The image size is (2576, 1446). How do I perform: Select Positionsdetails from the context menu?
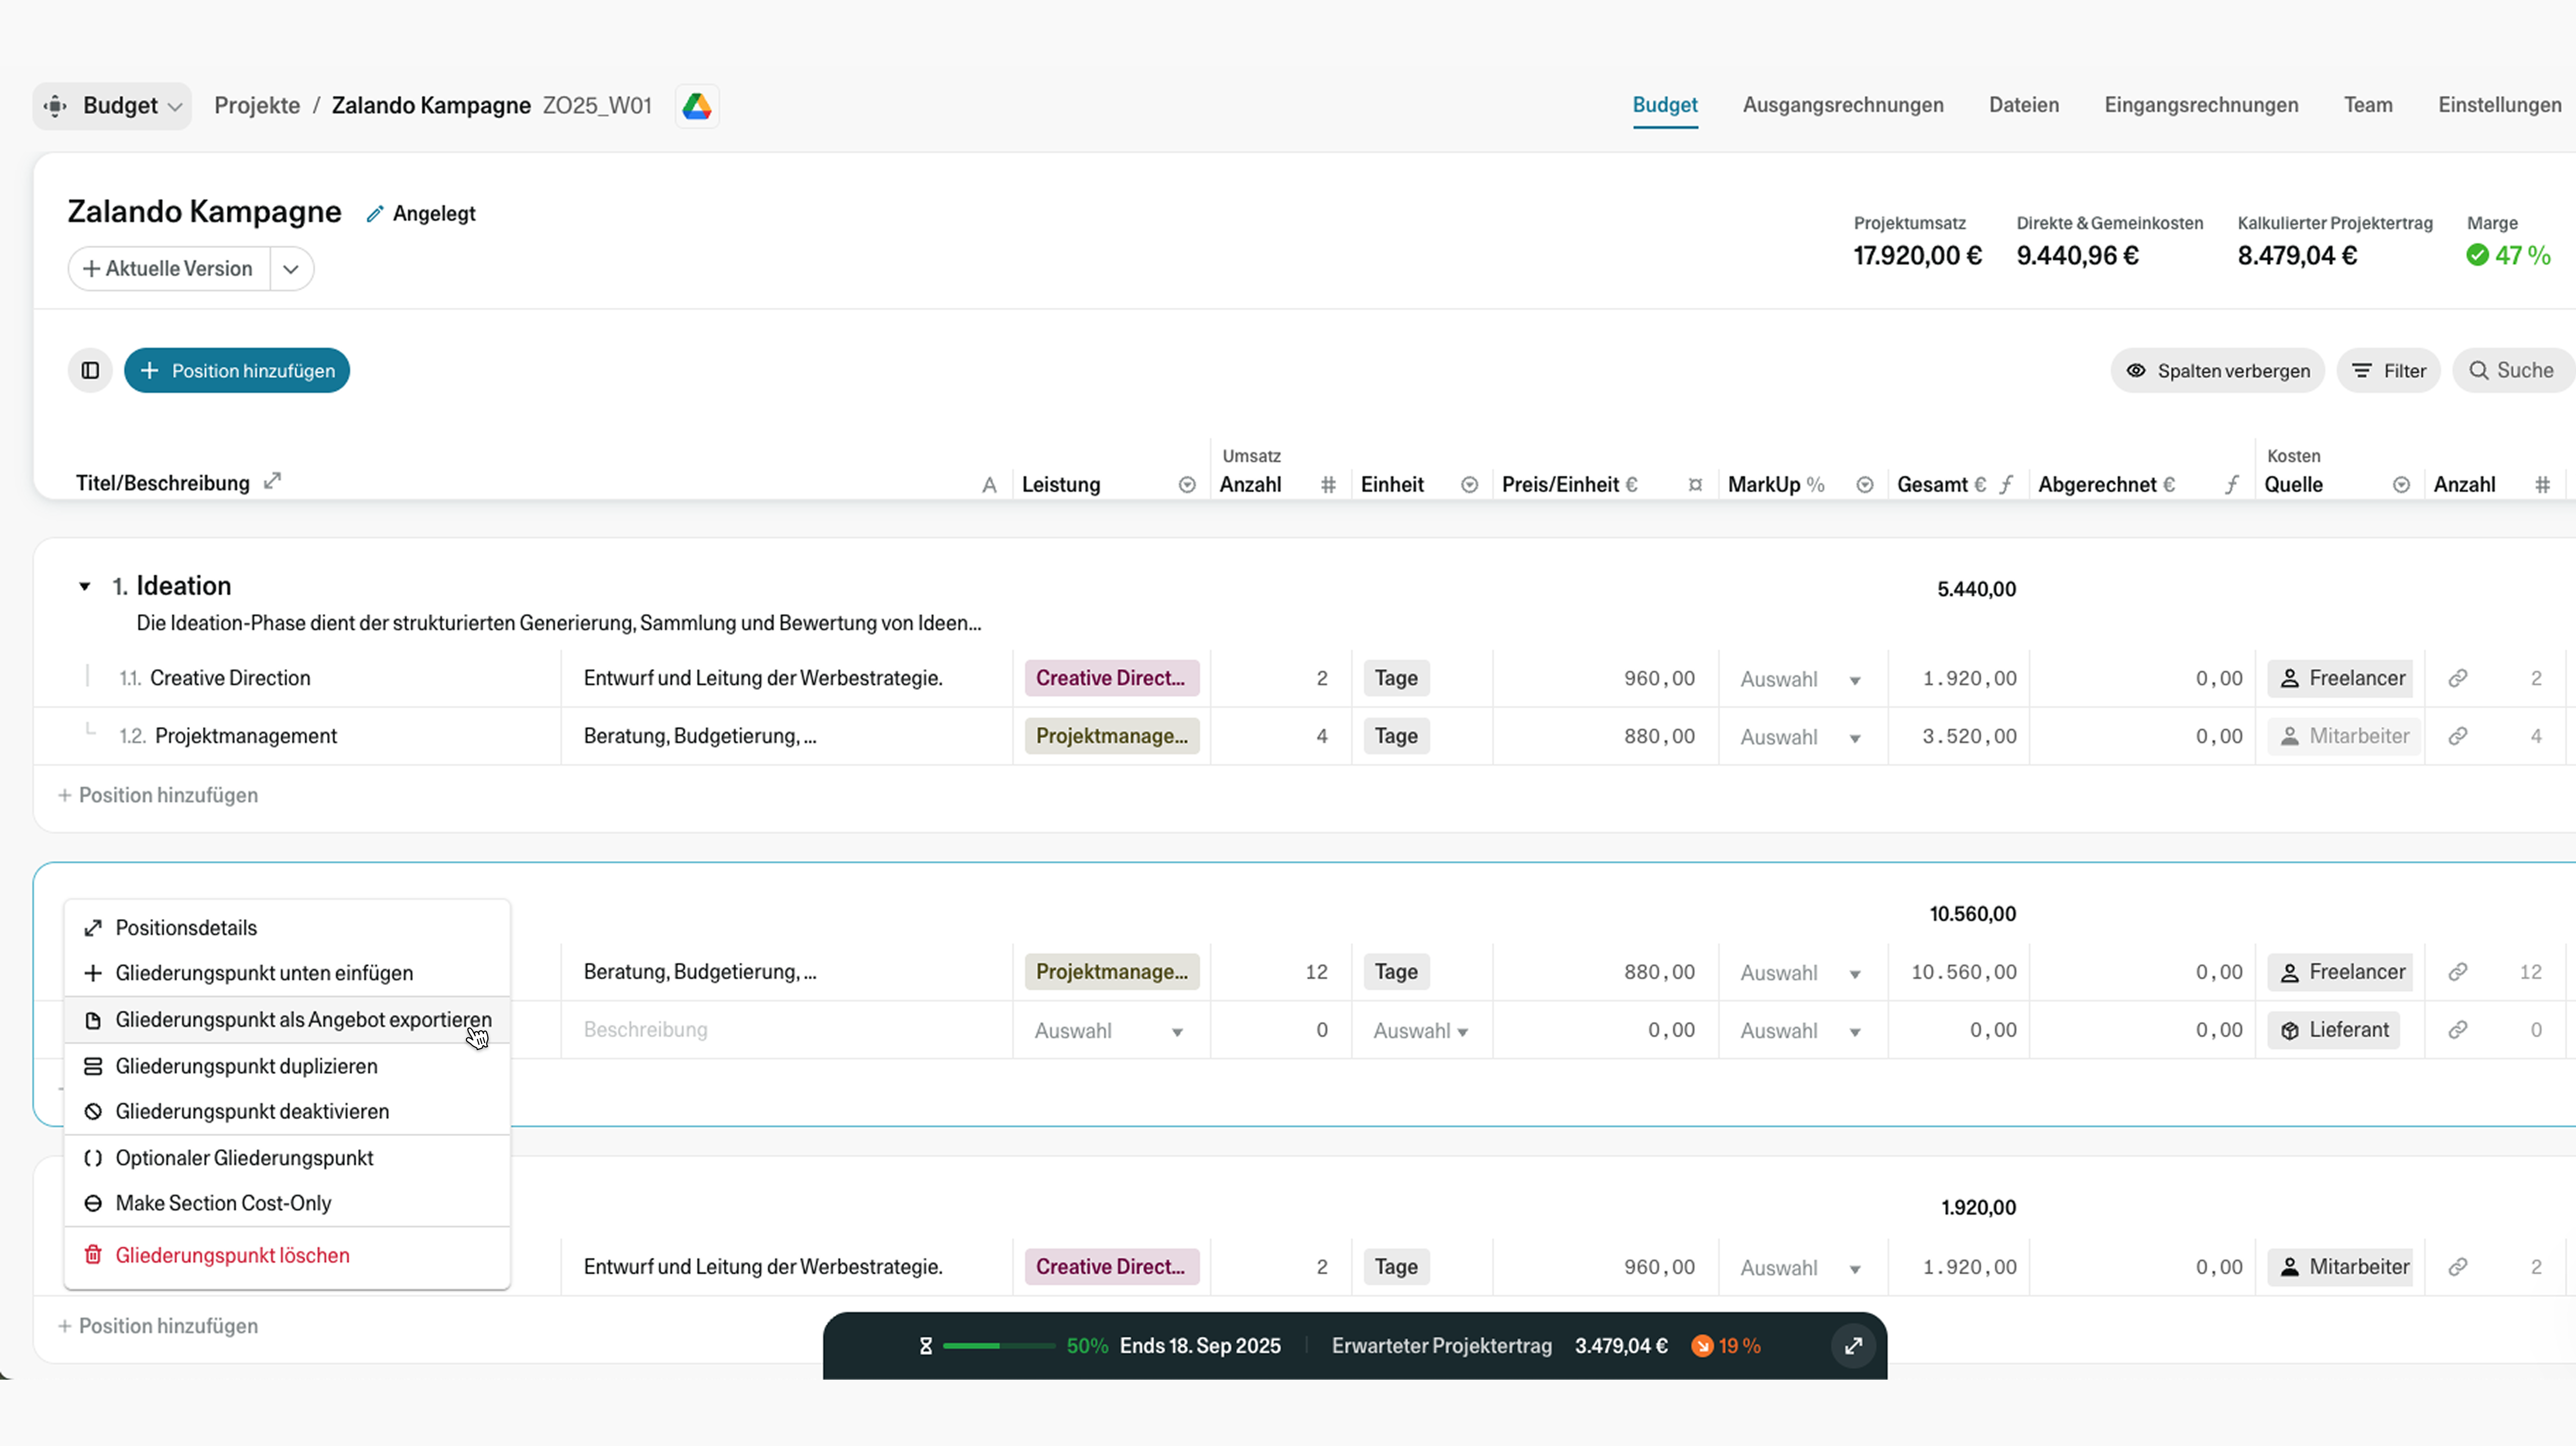point(287,928)
